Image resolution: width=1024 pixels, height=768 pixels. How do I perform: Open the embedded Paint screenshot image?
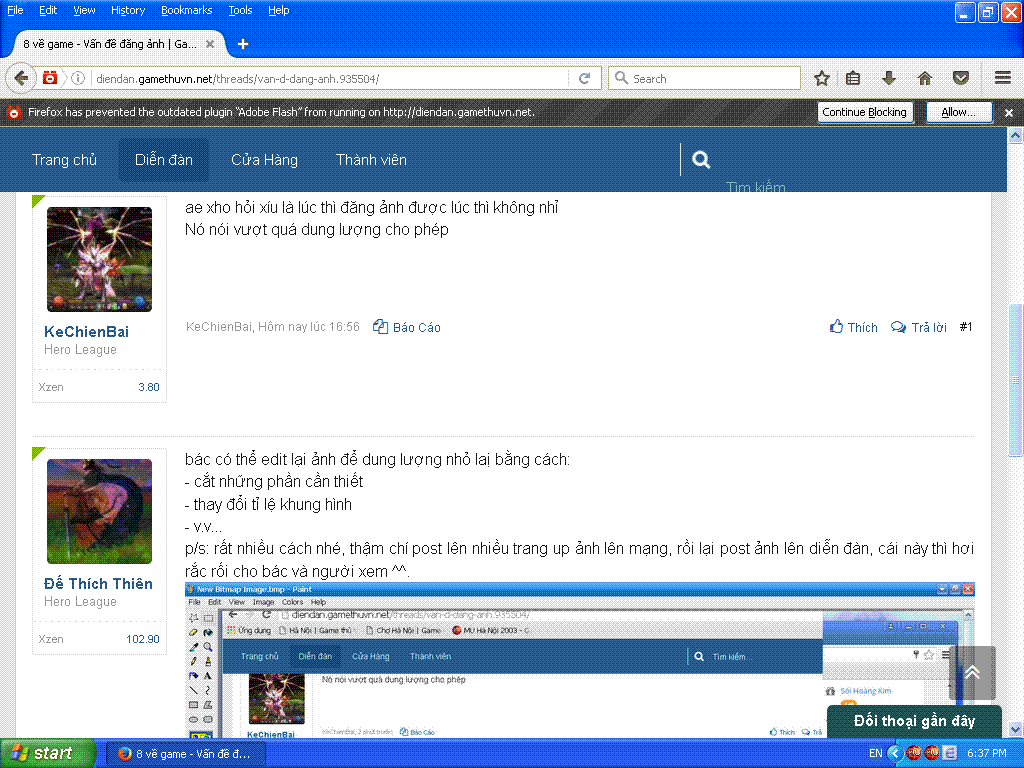579,660
